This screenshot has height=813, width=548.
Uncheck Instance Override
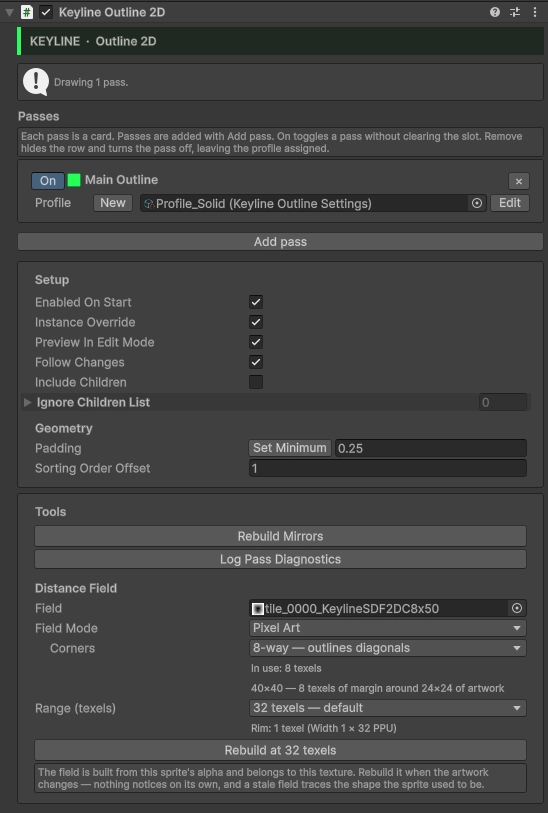coord(256,322)
